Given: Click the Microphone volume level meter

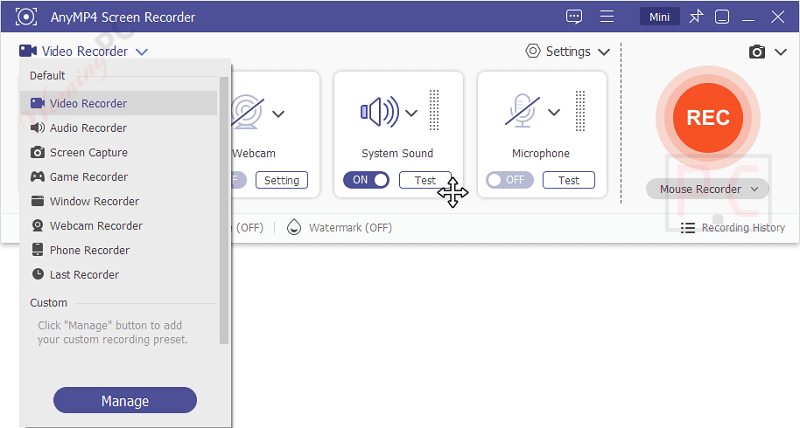Looking at the screenshot, I should [580, 111].
